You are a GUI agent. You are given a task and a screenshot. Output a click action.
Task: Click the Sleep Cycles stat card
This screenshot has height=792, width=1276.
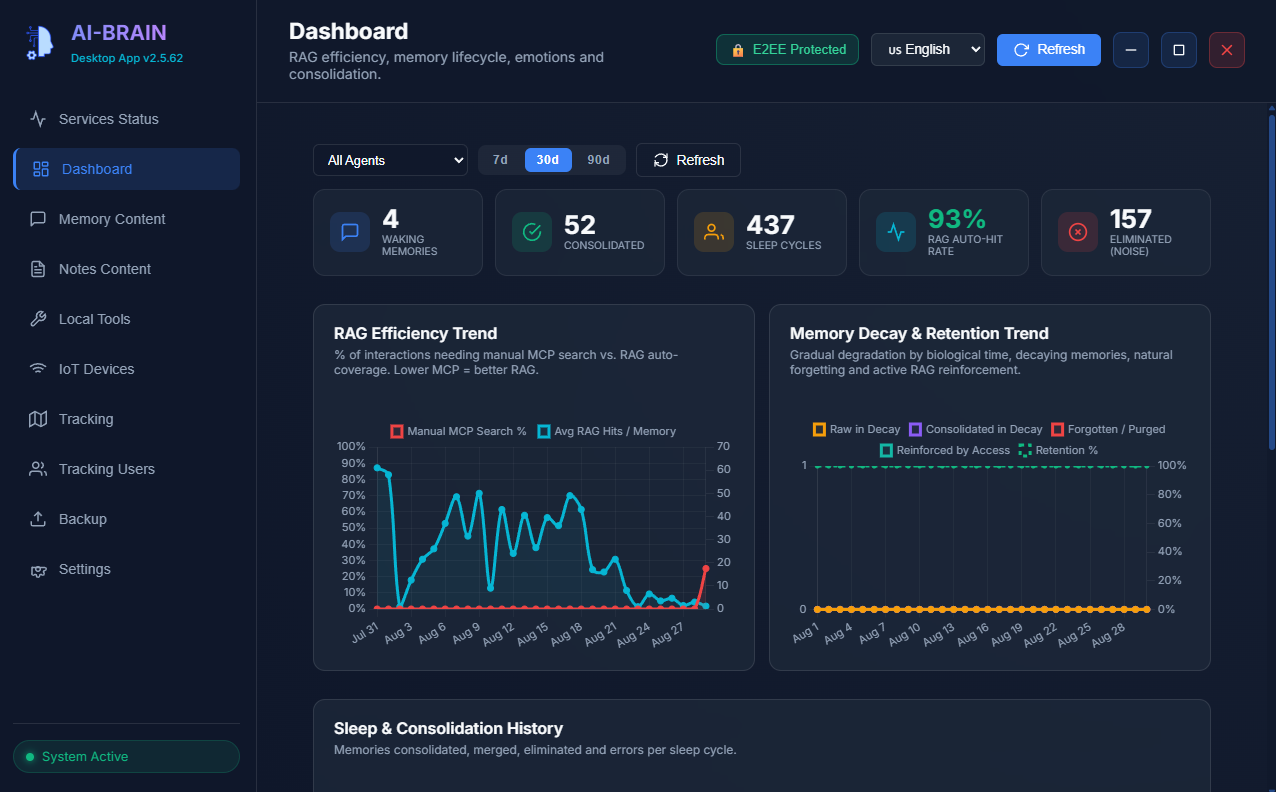(x=762, y=232)
